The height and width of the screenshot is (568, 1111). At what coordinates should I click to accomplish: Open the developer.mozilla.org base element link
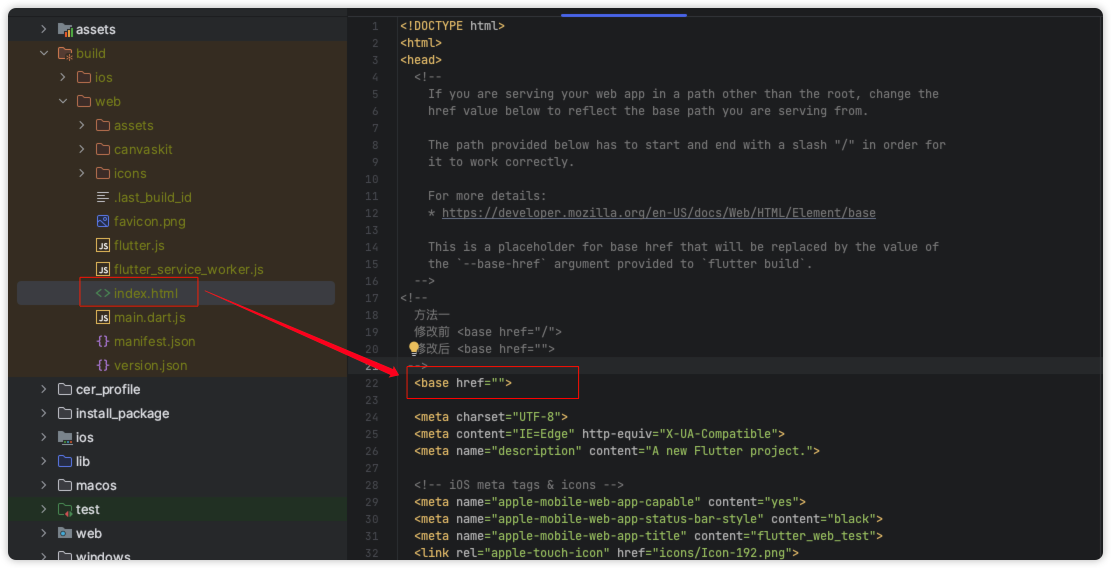click(x=658, y=213)
